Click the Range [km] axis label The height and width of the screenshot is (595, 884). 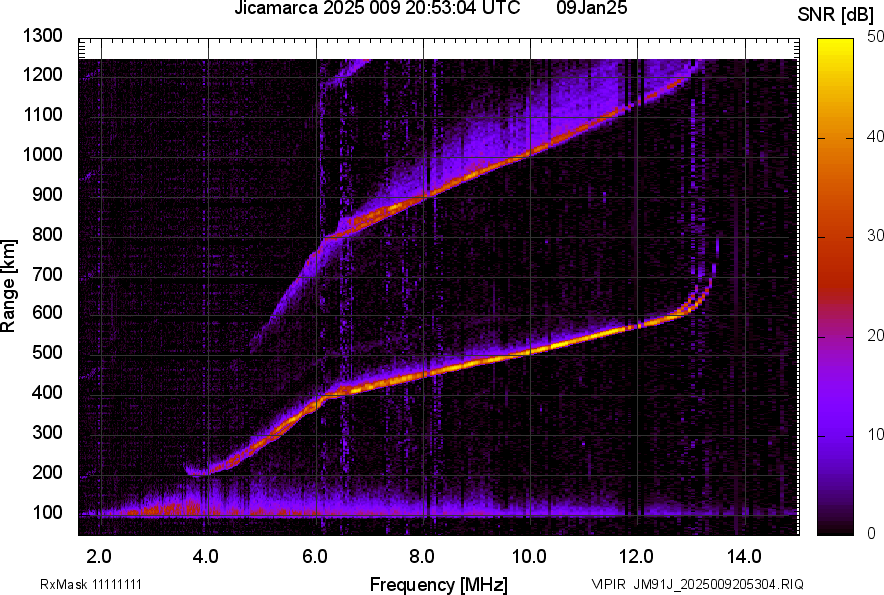[8, 286]
